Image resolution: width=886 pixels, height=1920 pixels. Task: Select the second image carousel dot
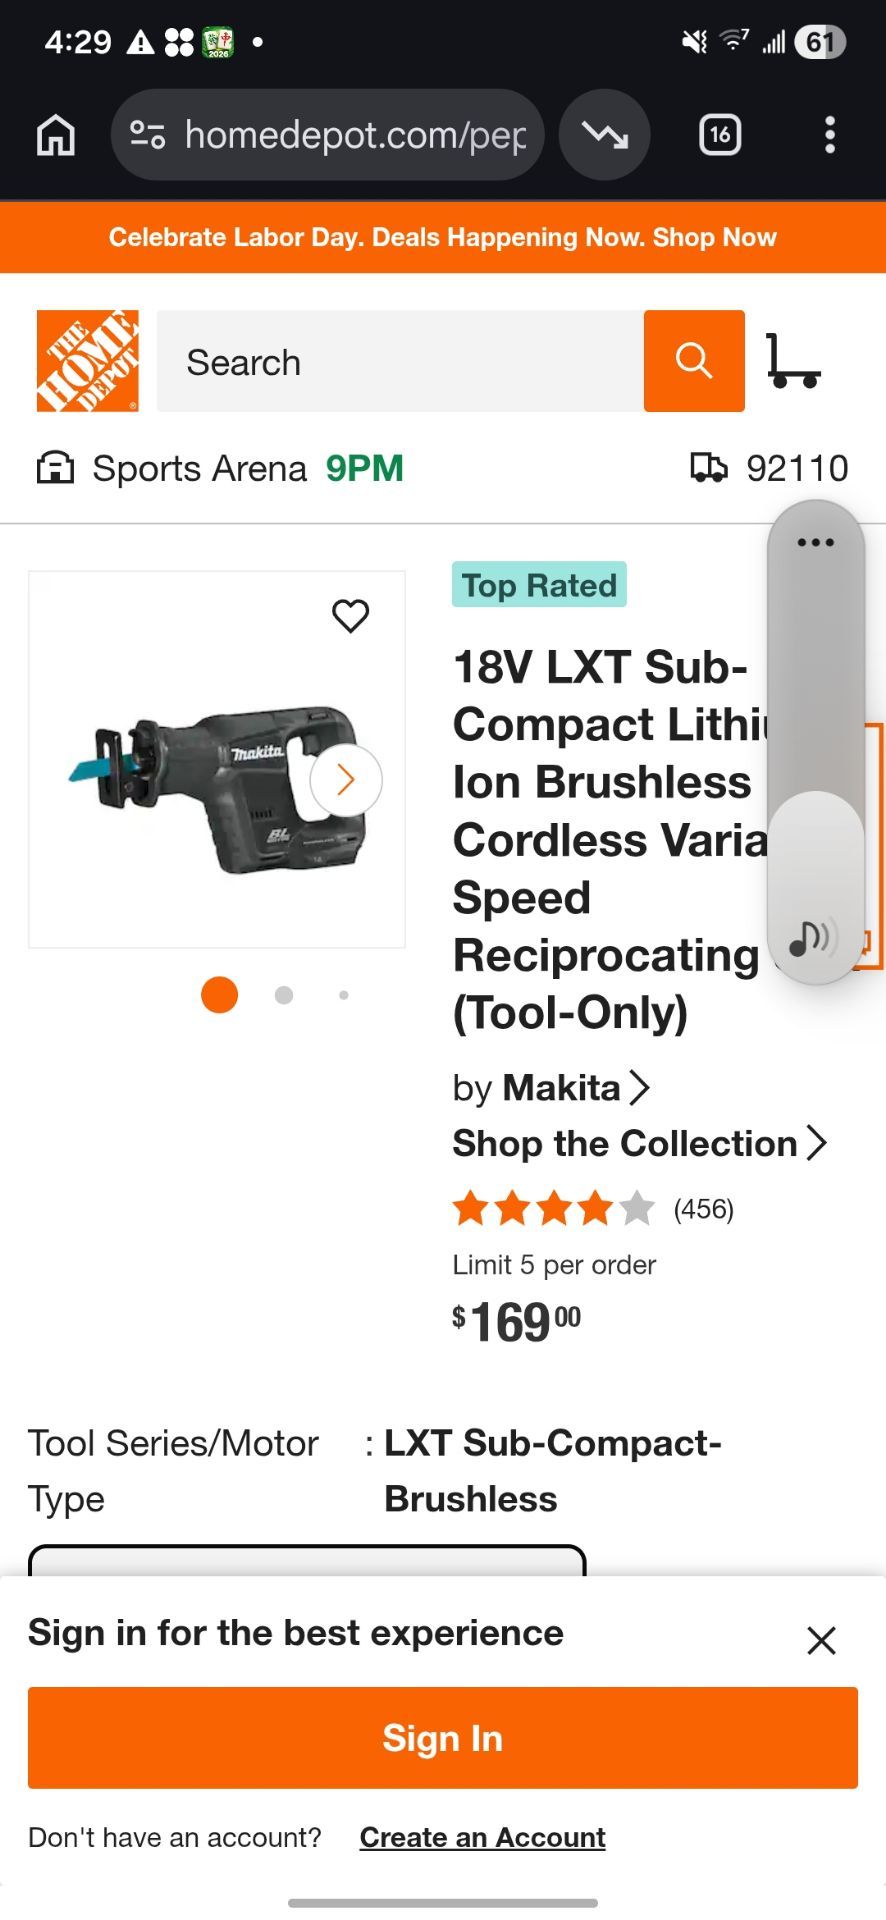[x=284, y=995]
